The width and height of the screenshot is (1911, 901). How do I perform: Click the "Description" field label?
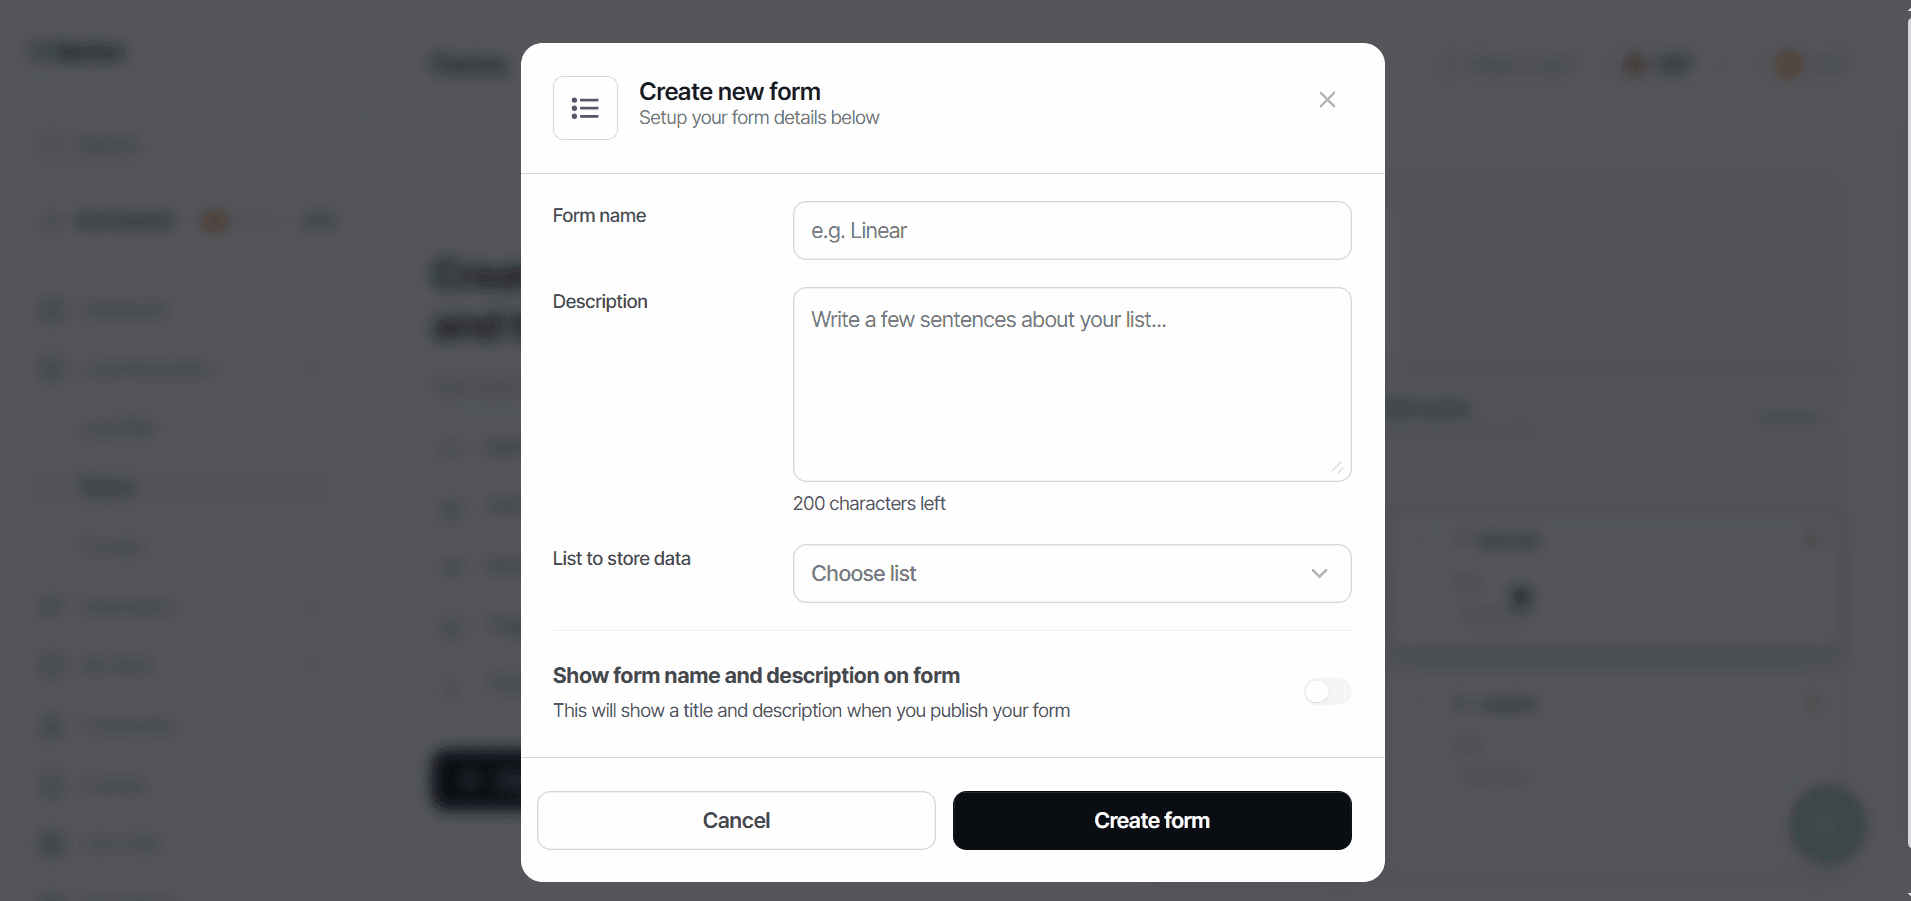point(600,302)
